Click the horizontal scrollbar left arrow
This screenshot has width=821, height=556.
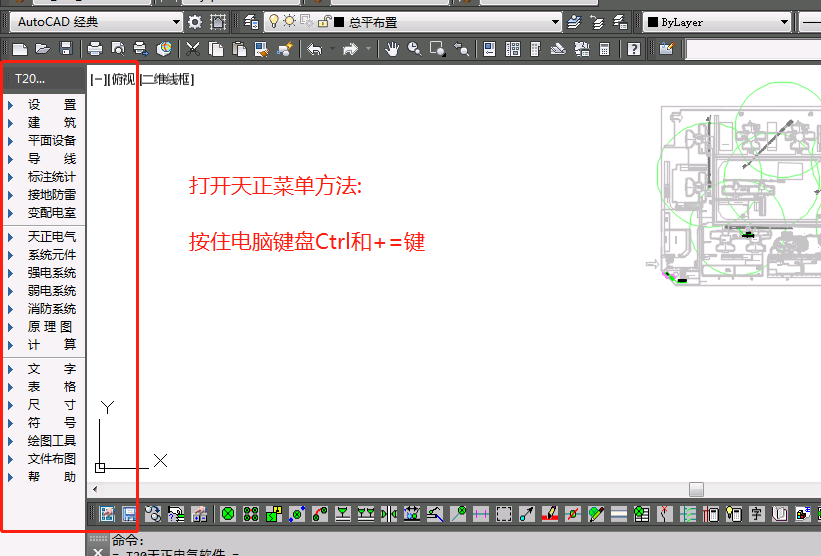coord(95,489)
